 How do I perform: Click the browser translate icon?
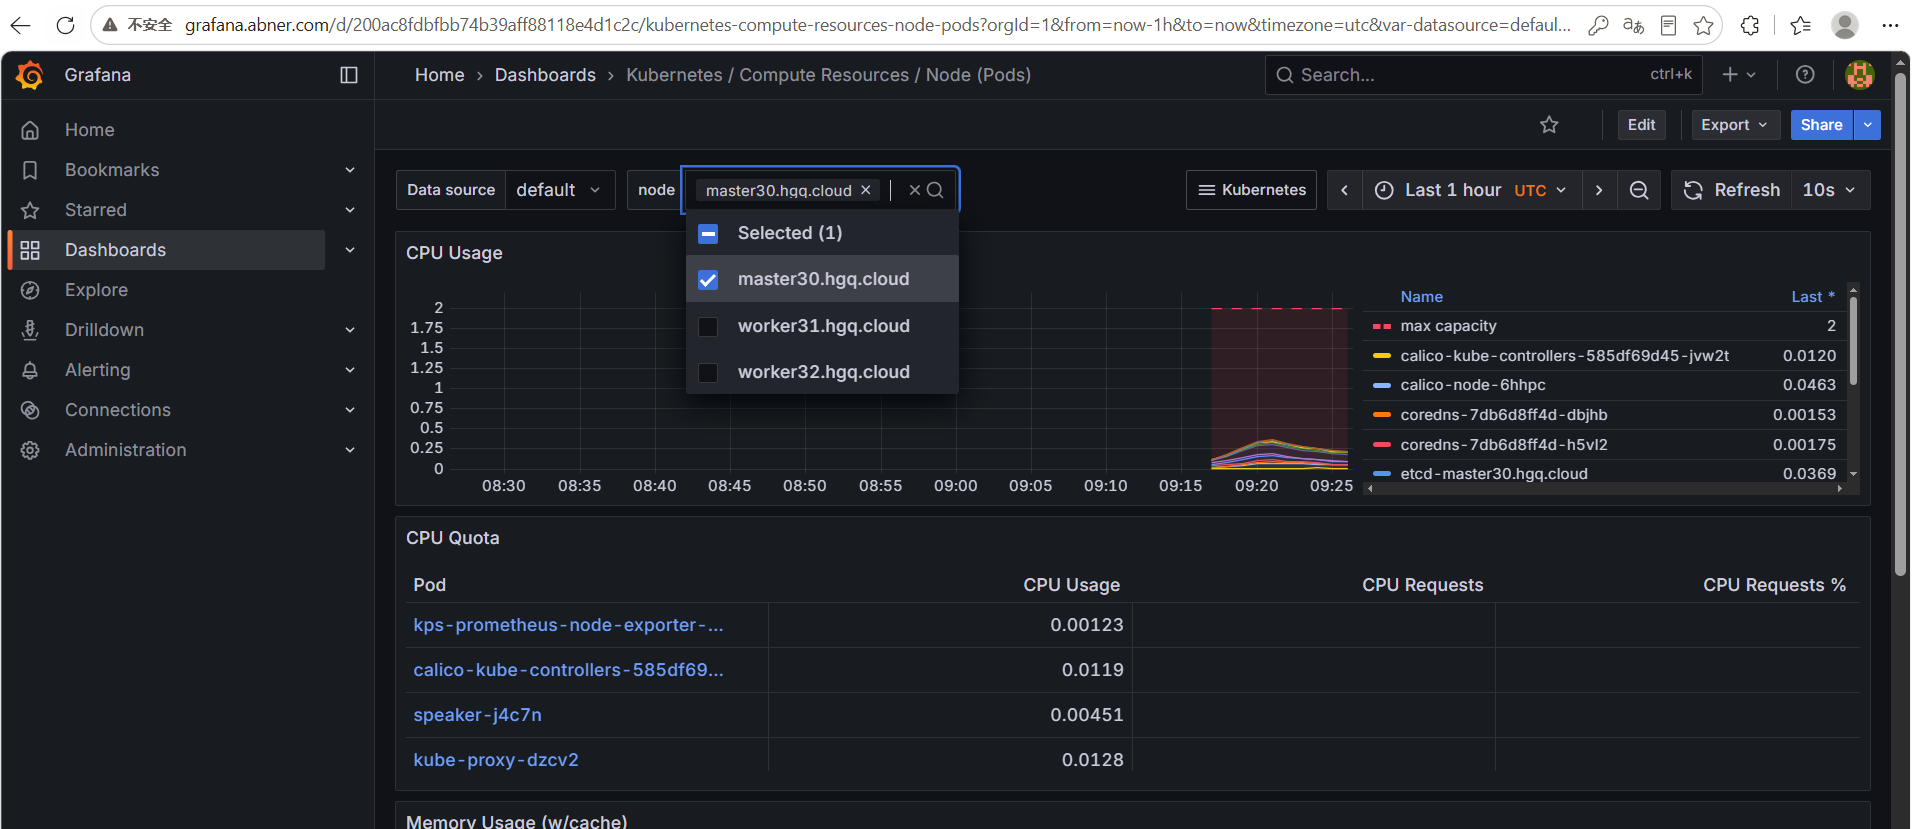coord(1633,25)
